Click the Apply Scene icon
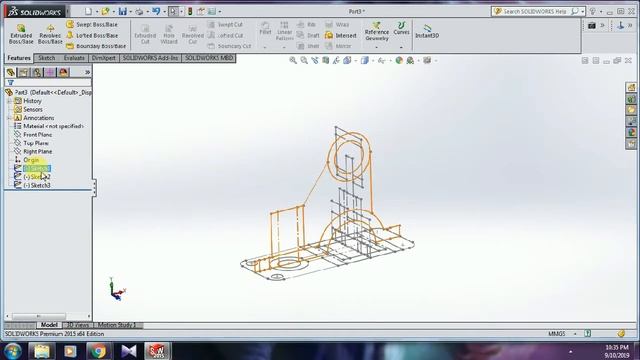 pos(410,60)
